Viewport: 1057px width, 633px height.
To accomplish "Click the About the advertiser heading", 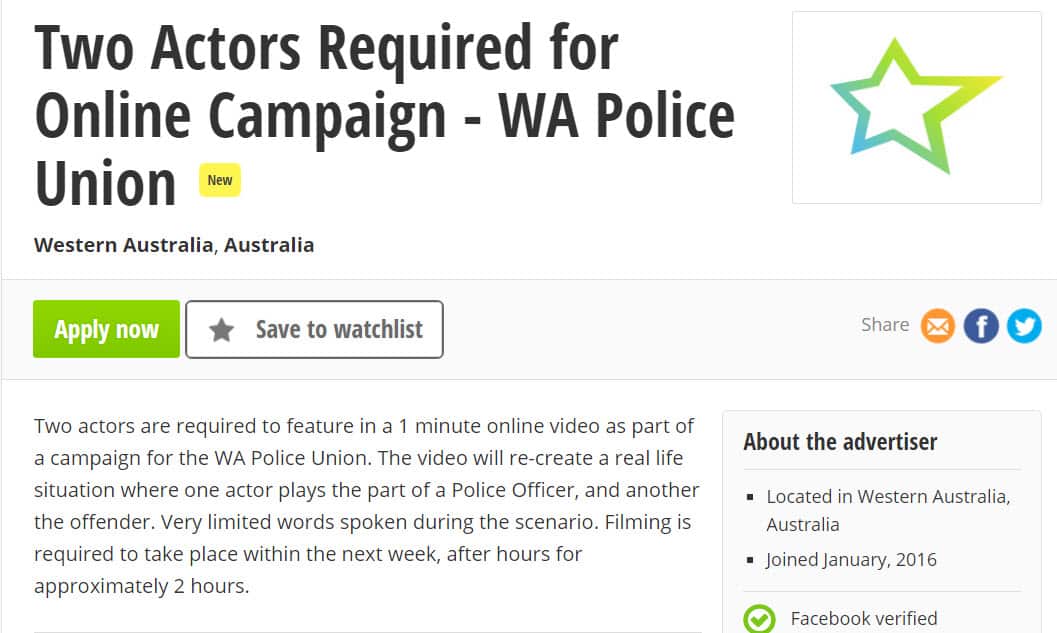I will coord(840,441).
